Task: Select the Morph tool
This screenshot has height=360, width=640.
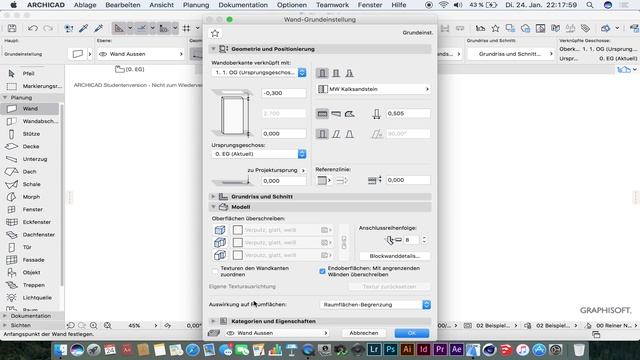Action: 31,197
